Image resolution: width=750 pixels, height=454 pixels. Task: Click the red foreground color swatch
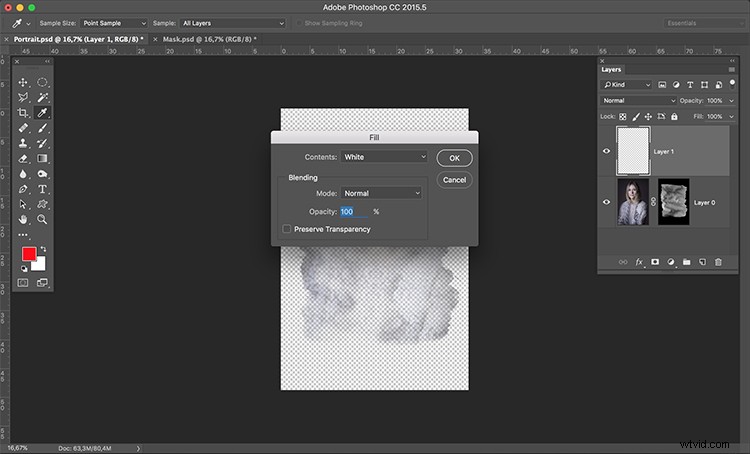(29, 254)
